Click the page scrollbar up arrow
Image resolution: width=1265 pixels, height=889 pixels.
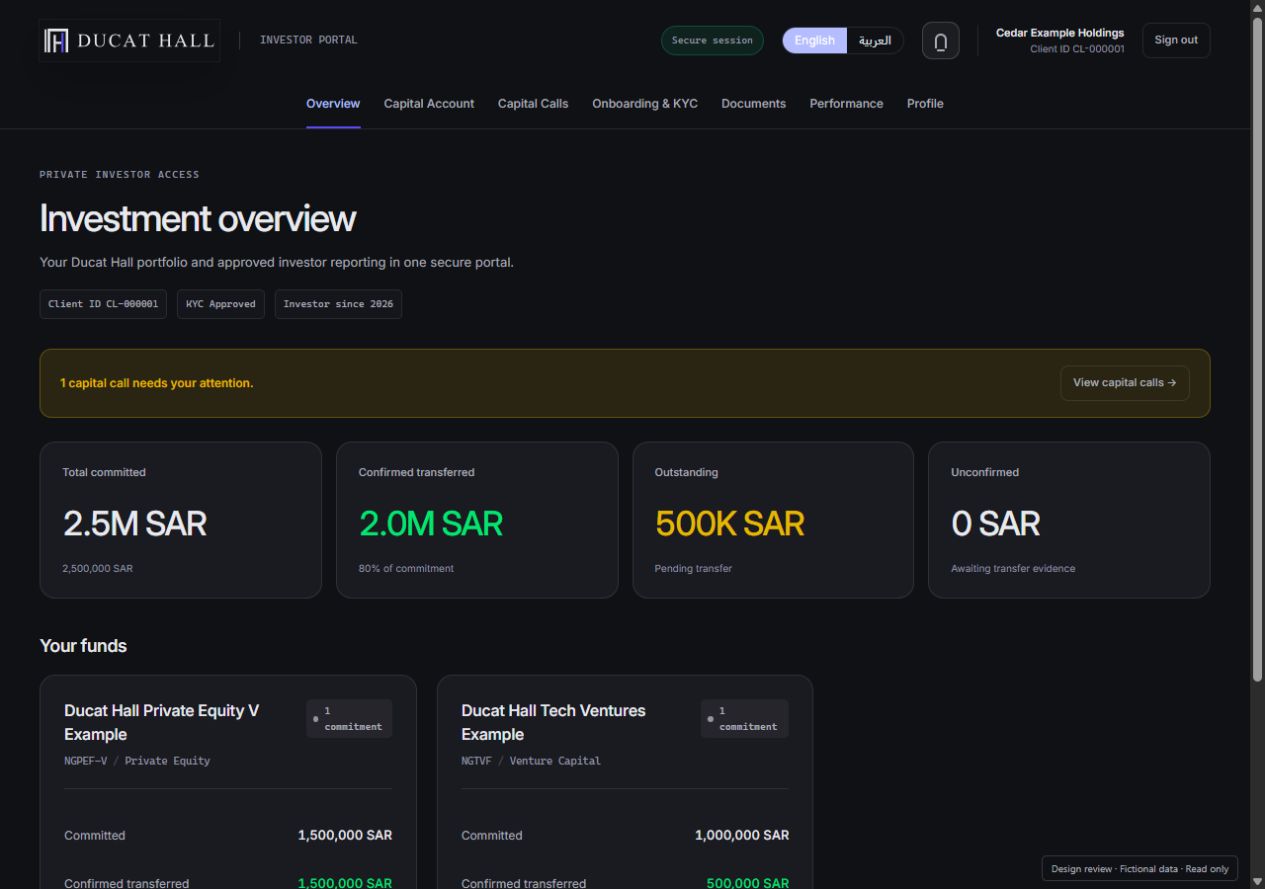tap(1257, 8)
